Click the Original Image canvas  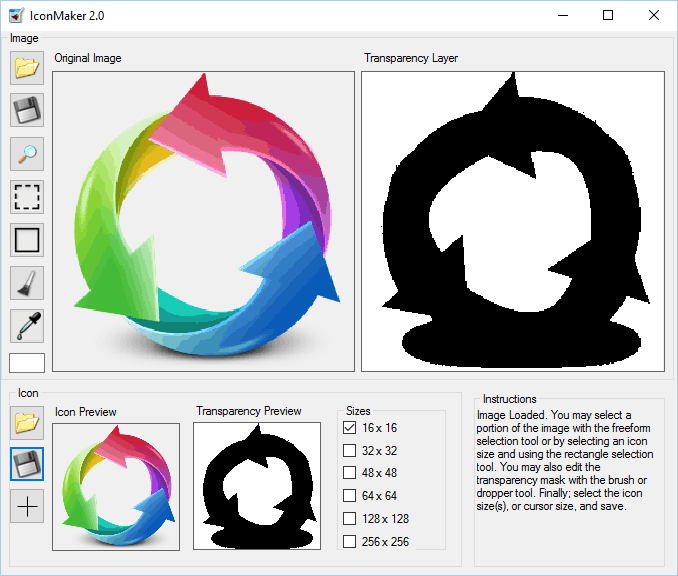point(203,221)
